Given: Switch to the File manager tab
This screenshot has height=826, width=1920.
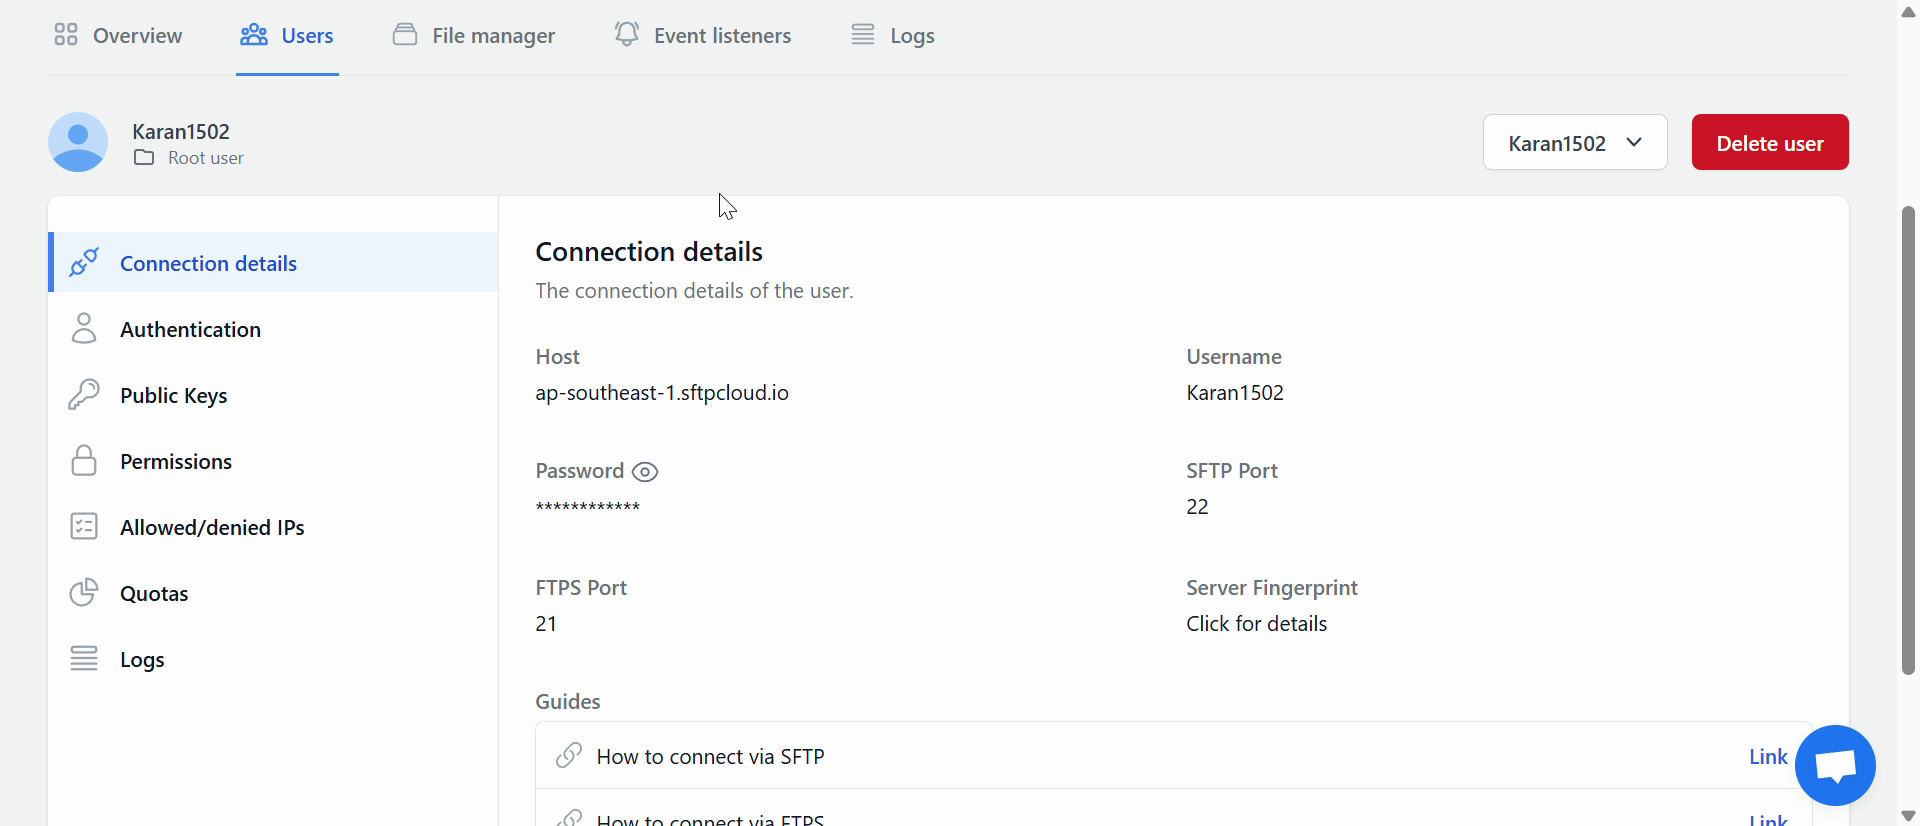Looking at the screenshot, I should click(474, 36).
